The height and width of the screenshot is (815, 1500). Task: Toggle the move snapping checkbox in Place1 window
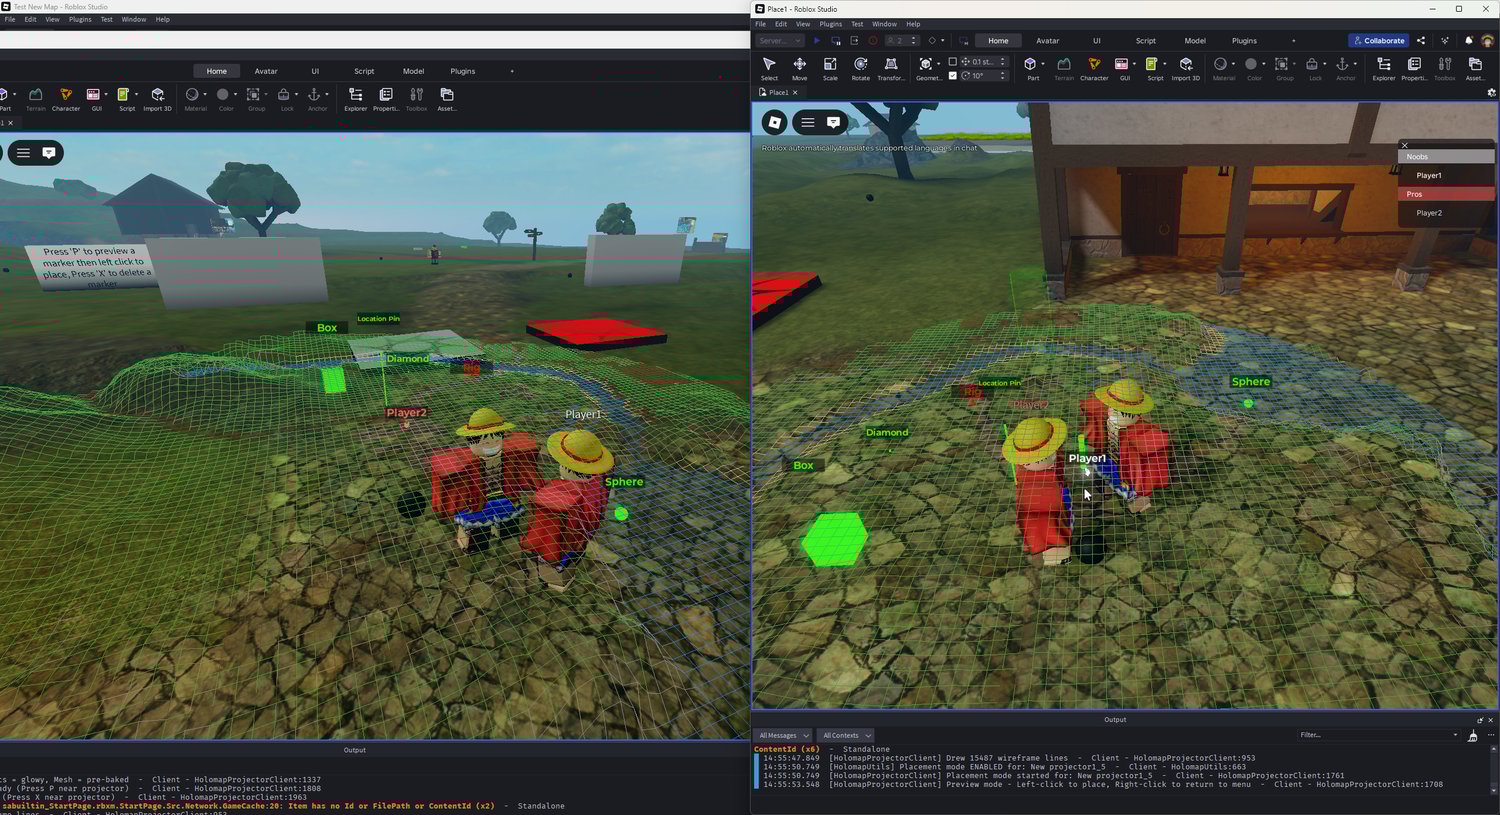click(x=952, y=62)
